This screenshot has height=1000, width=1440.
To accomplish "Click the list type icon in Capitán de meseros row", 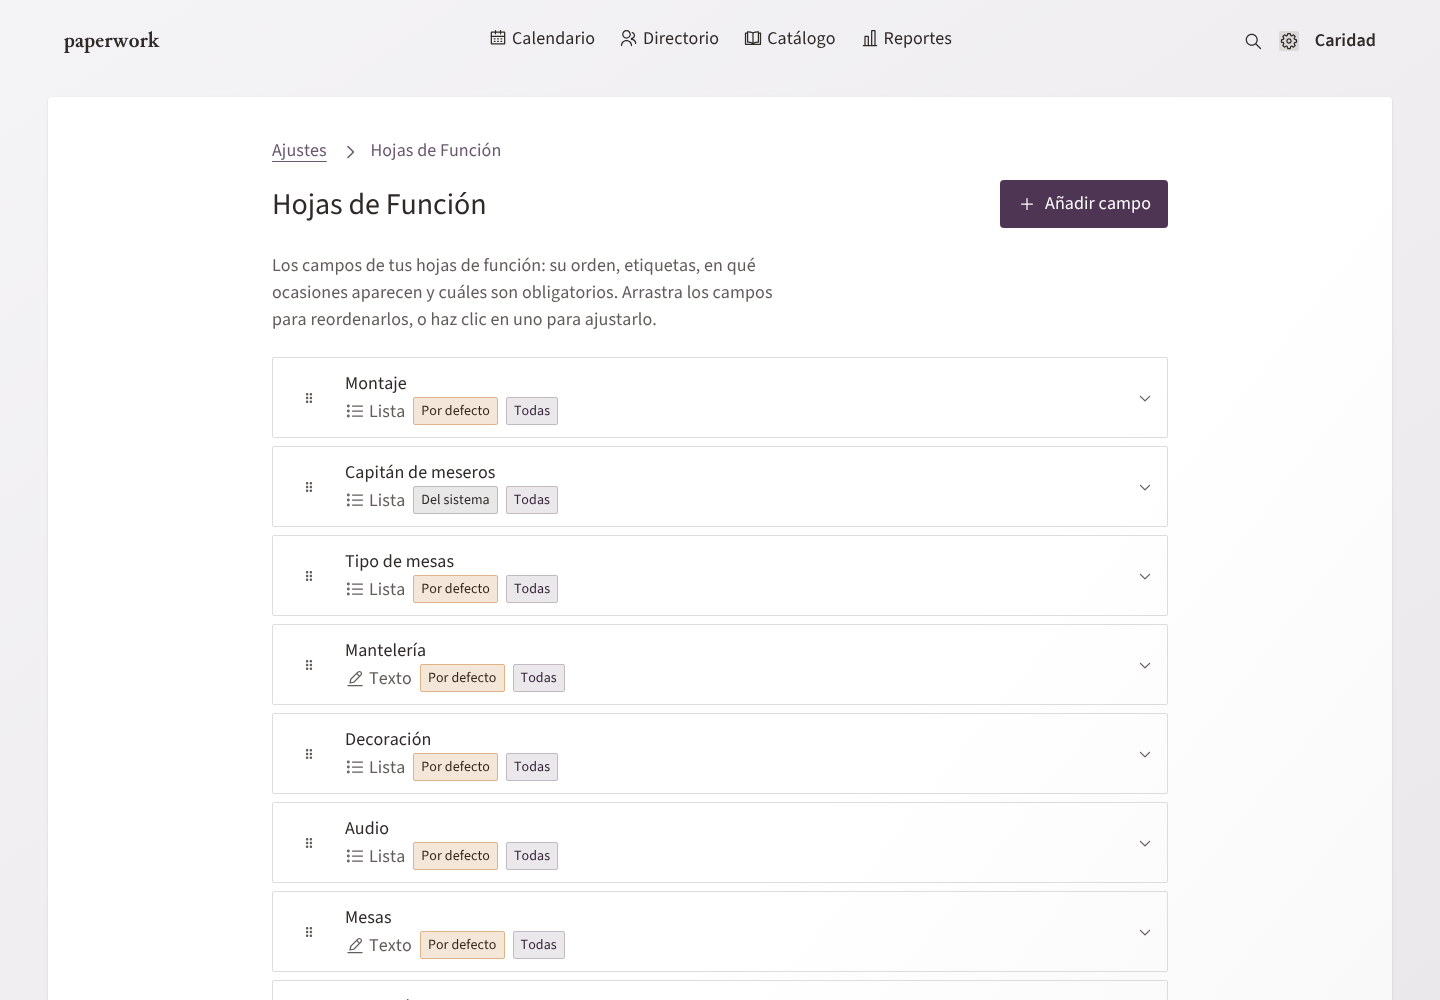I will 355,500.
